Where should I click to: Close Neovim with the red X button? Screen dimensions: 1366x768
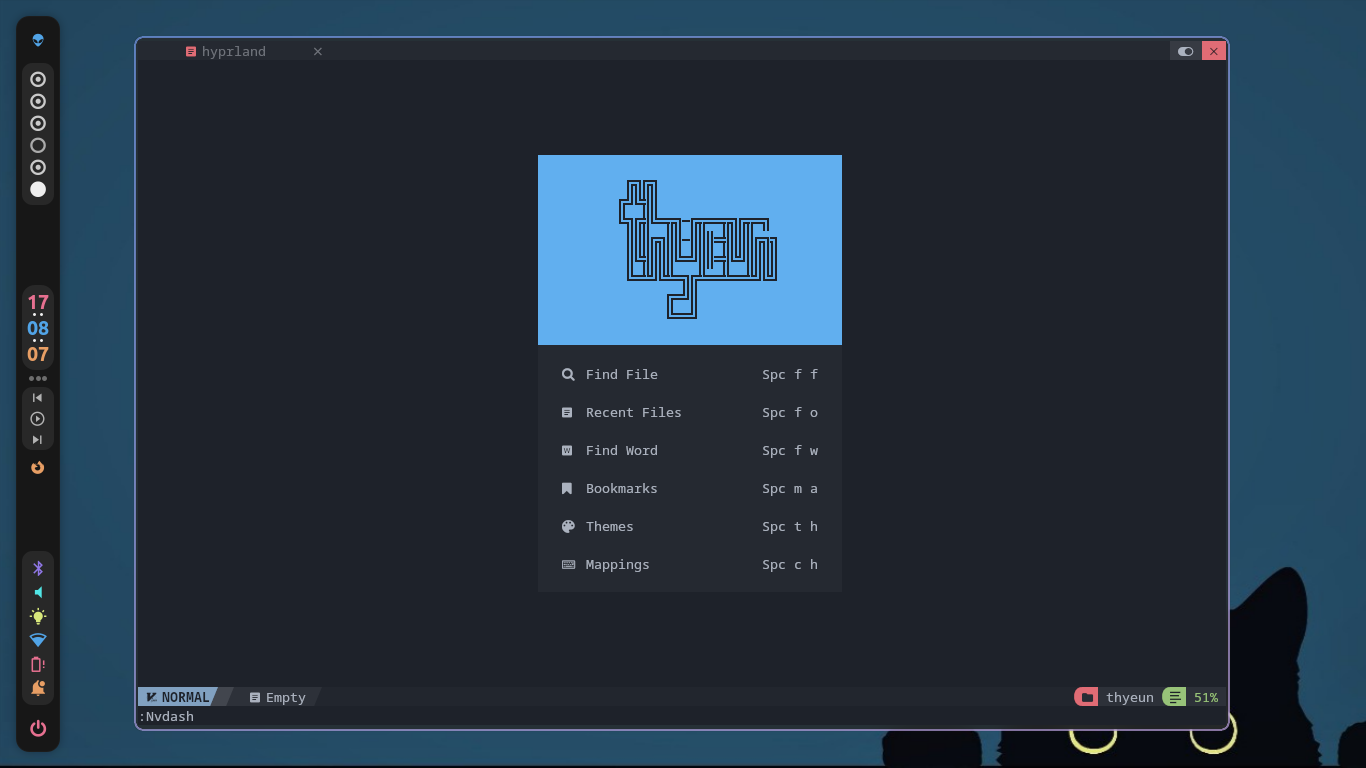[x=1214, y=51]
